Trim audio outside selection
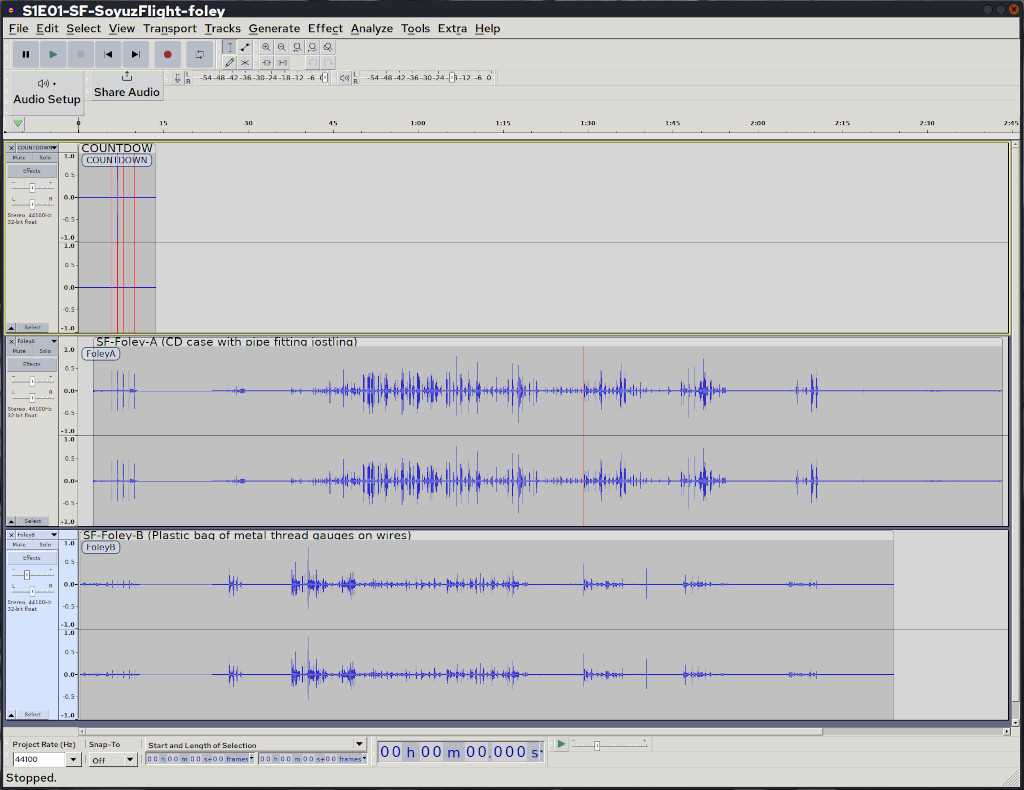1024x790 pixels. click(266, 63)
